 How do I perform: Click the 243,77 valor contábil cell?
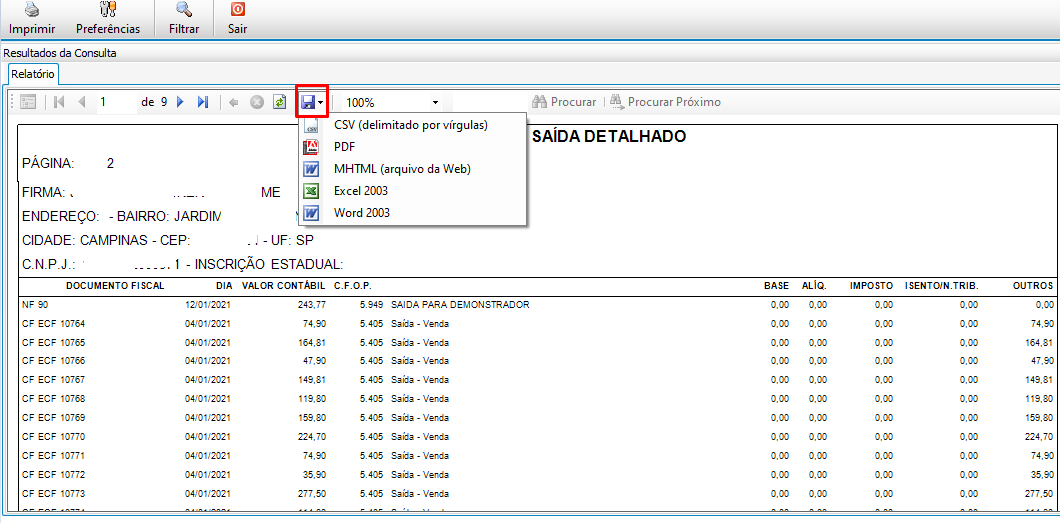pyautogui.click(x=312, y=304)
